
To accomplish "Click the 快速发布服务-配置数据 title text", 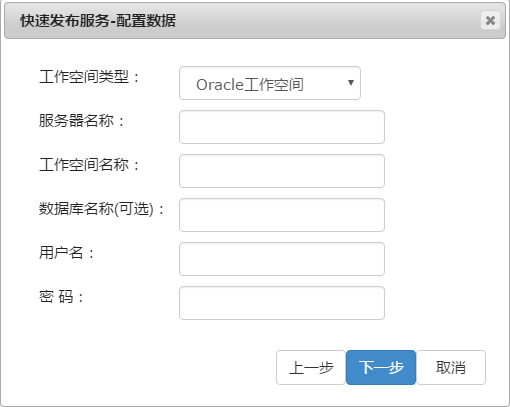I will (x=98, y=21).
